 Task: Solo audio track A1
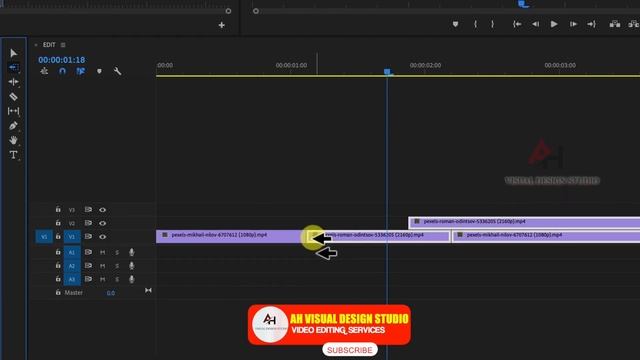pos(117,253)
